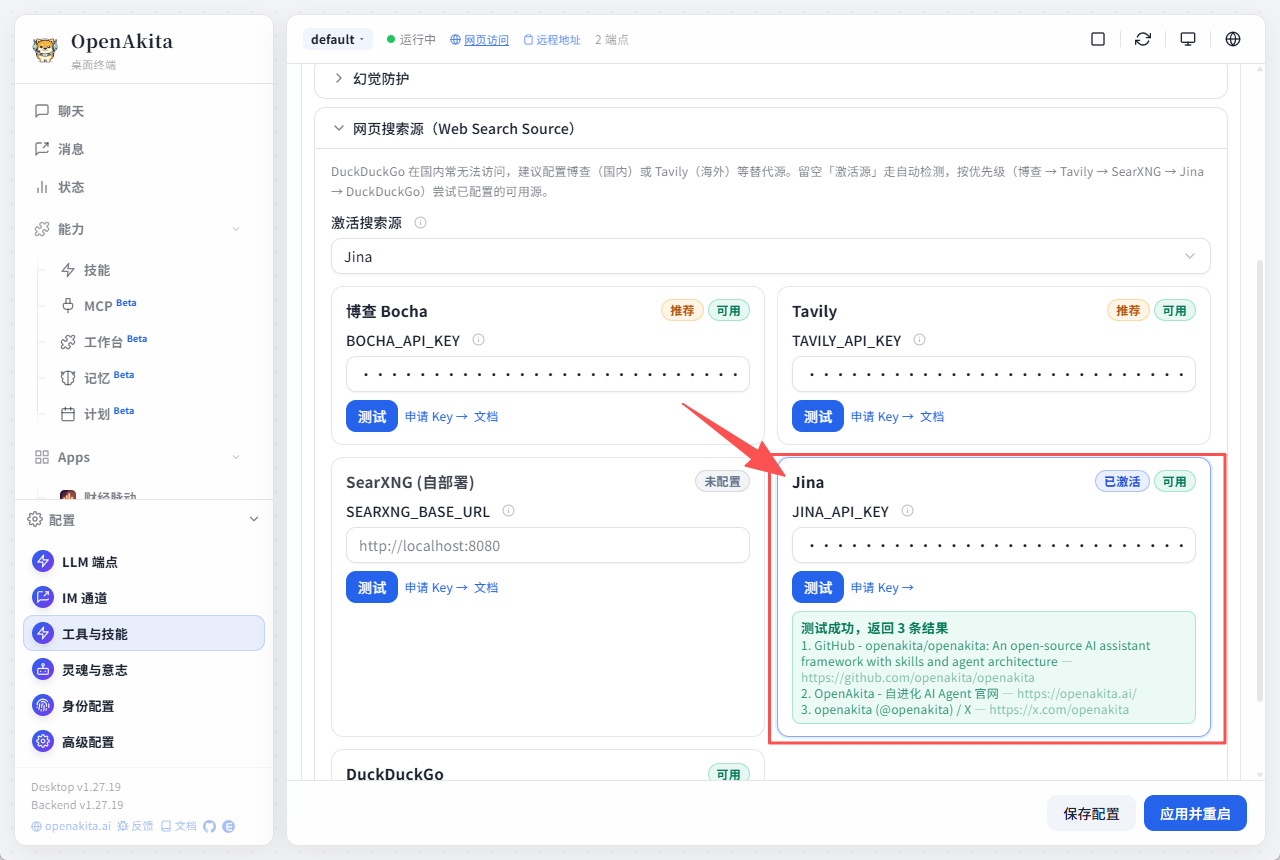Click the 网页访问 link
The width and height of the screenshot is (1280, 860).
pos(479,40)
